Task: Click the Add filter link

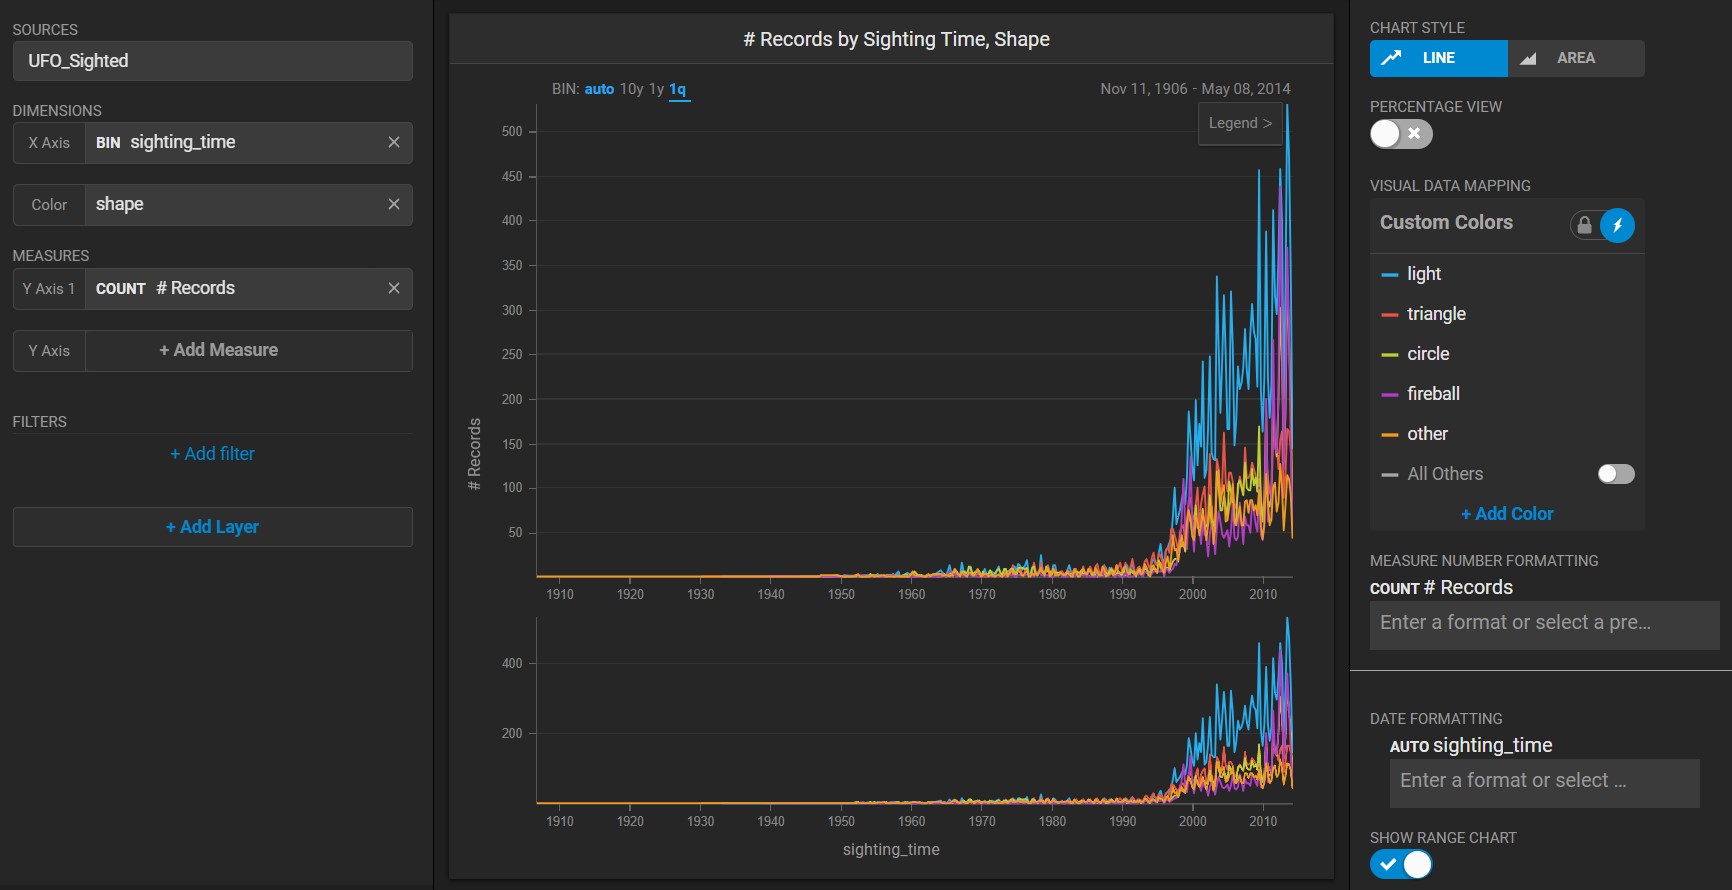Action: 212,454
